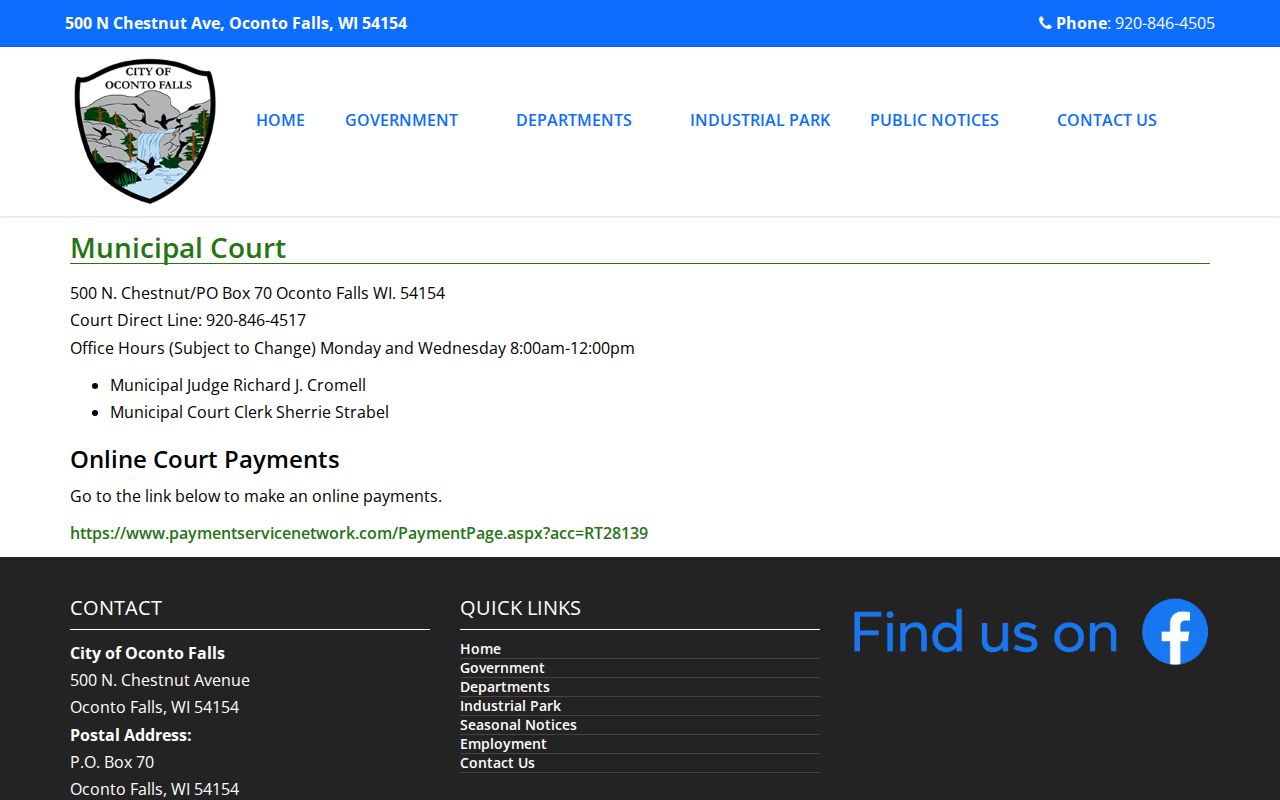
Task: Click Contact Us in Quick Links
Action: pyautogui.click(x=497, y=763)
